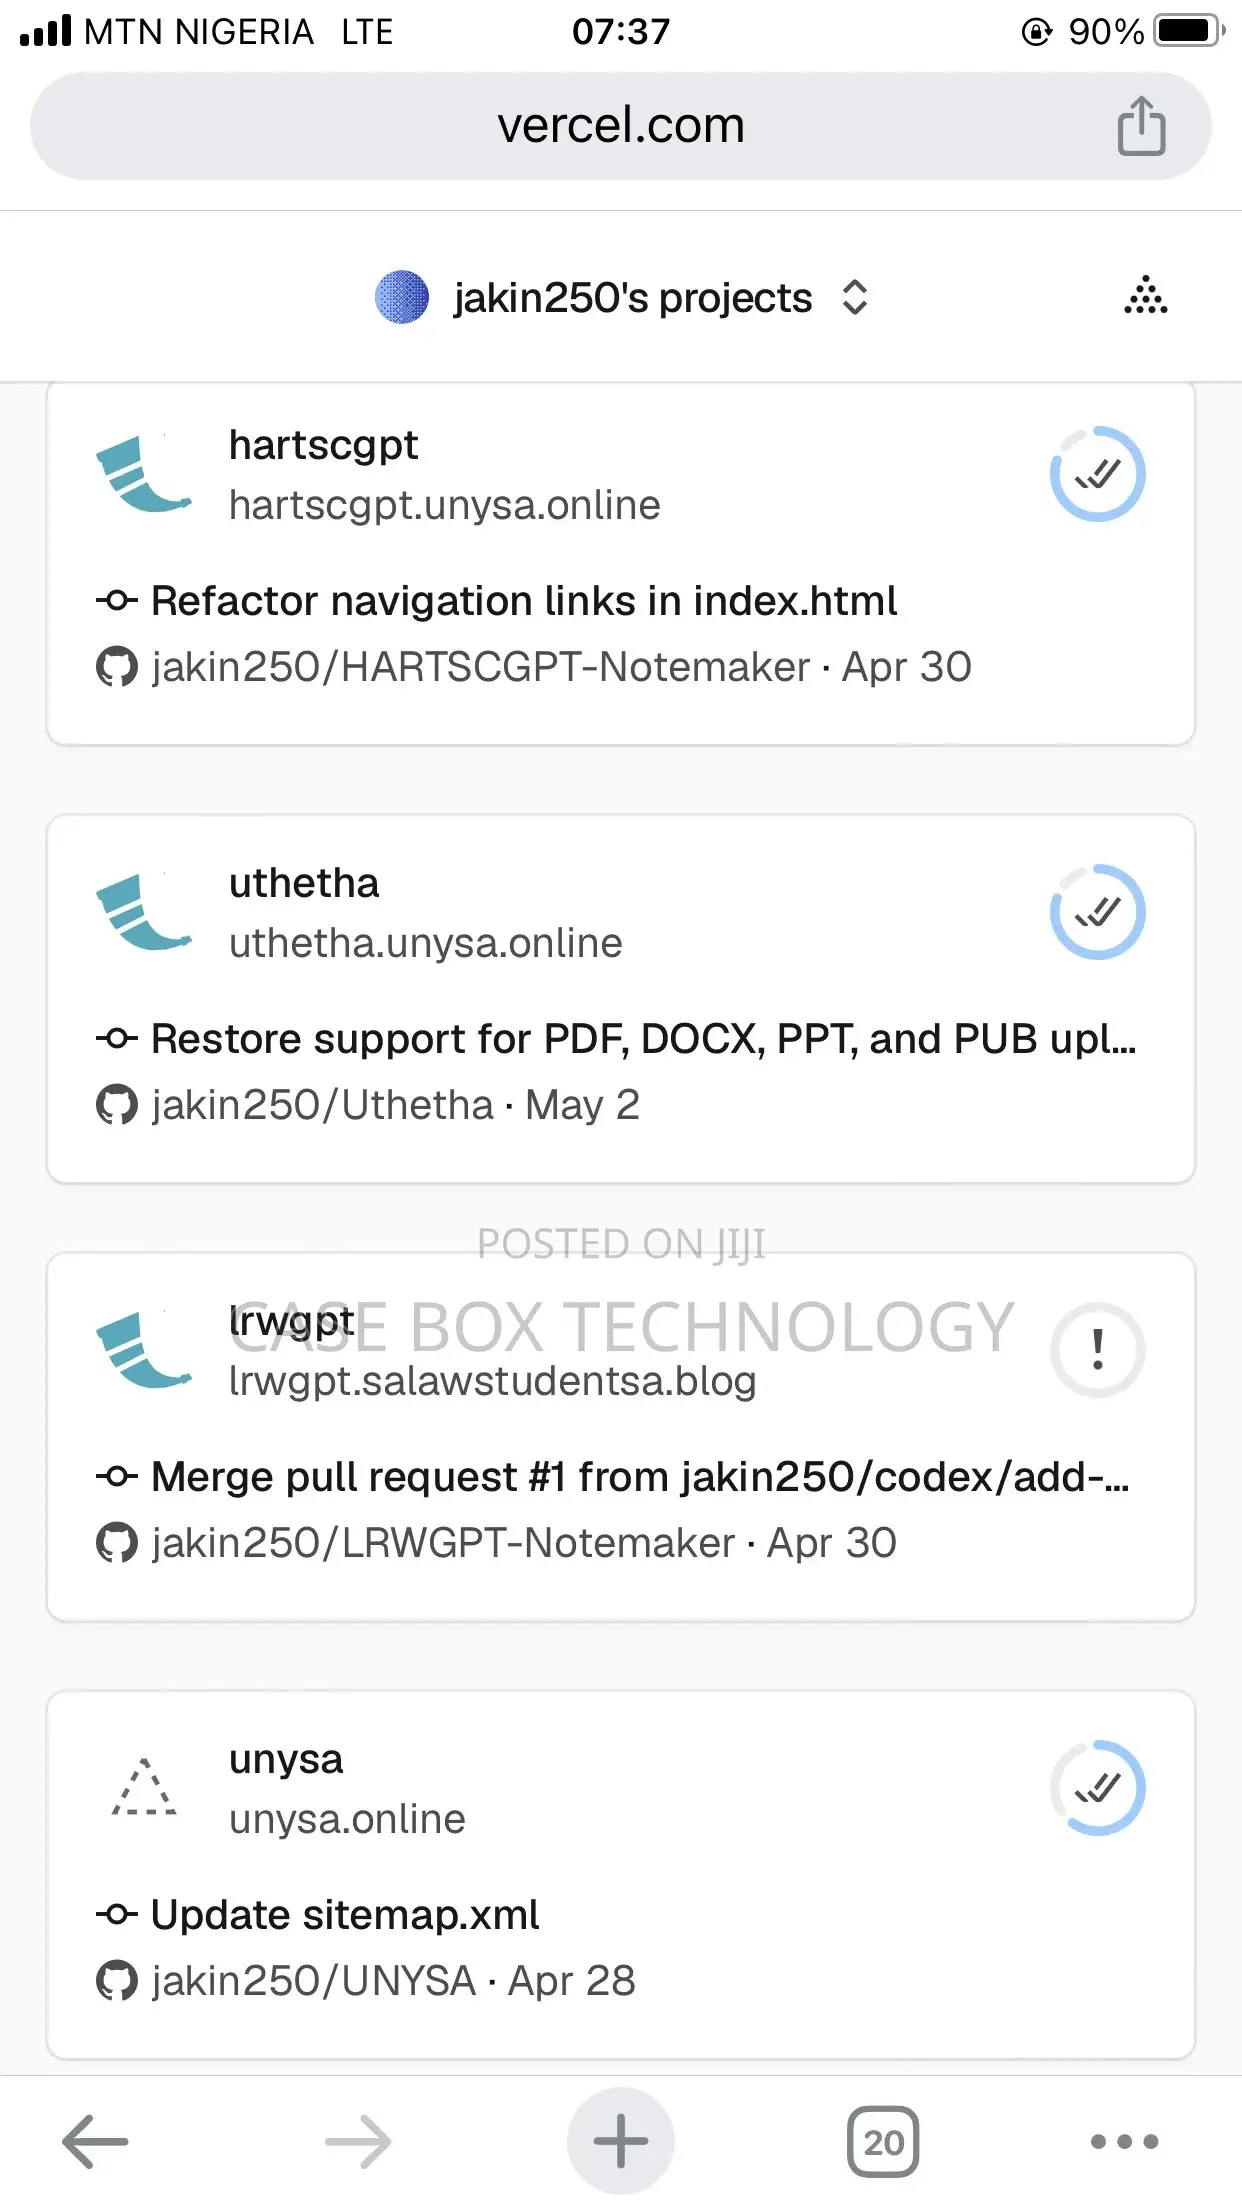Screen dimensions: 1242x2208
Task: Open commit 'Merge pull request #1'
Action: (640, 1477)
